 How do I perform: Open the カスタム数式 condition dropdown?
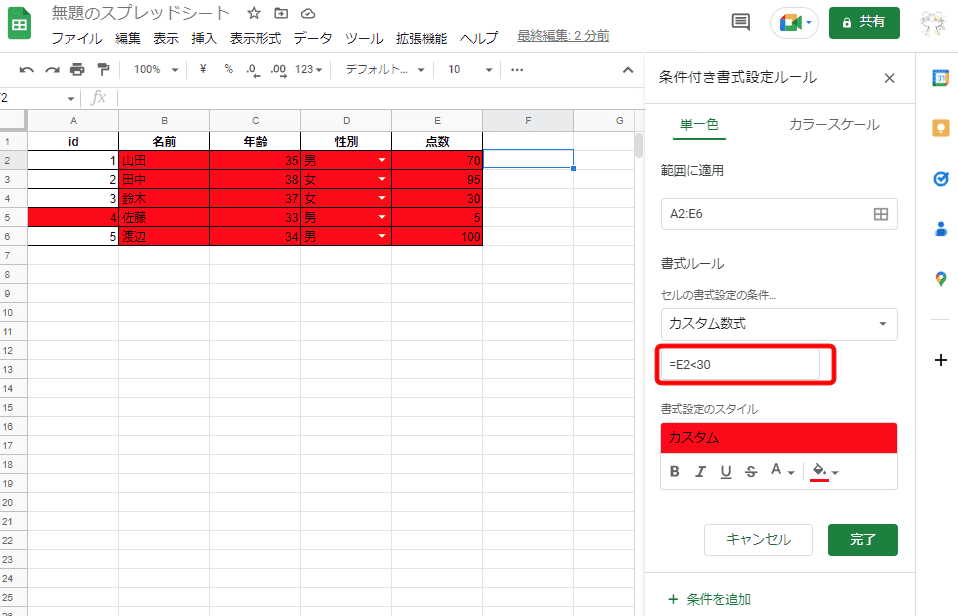click(779, 324)
